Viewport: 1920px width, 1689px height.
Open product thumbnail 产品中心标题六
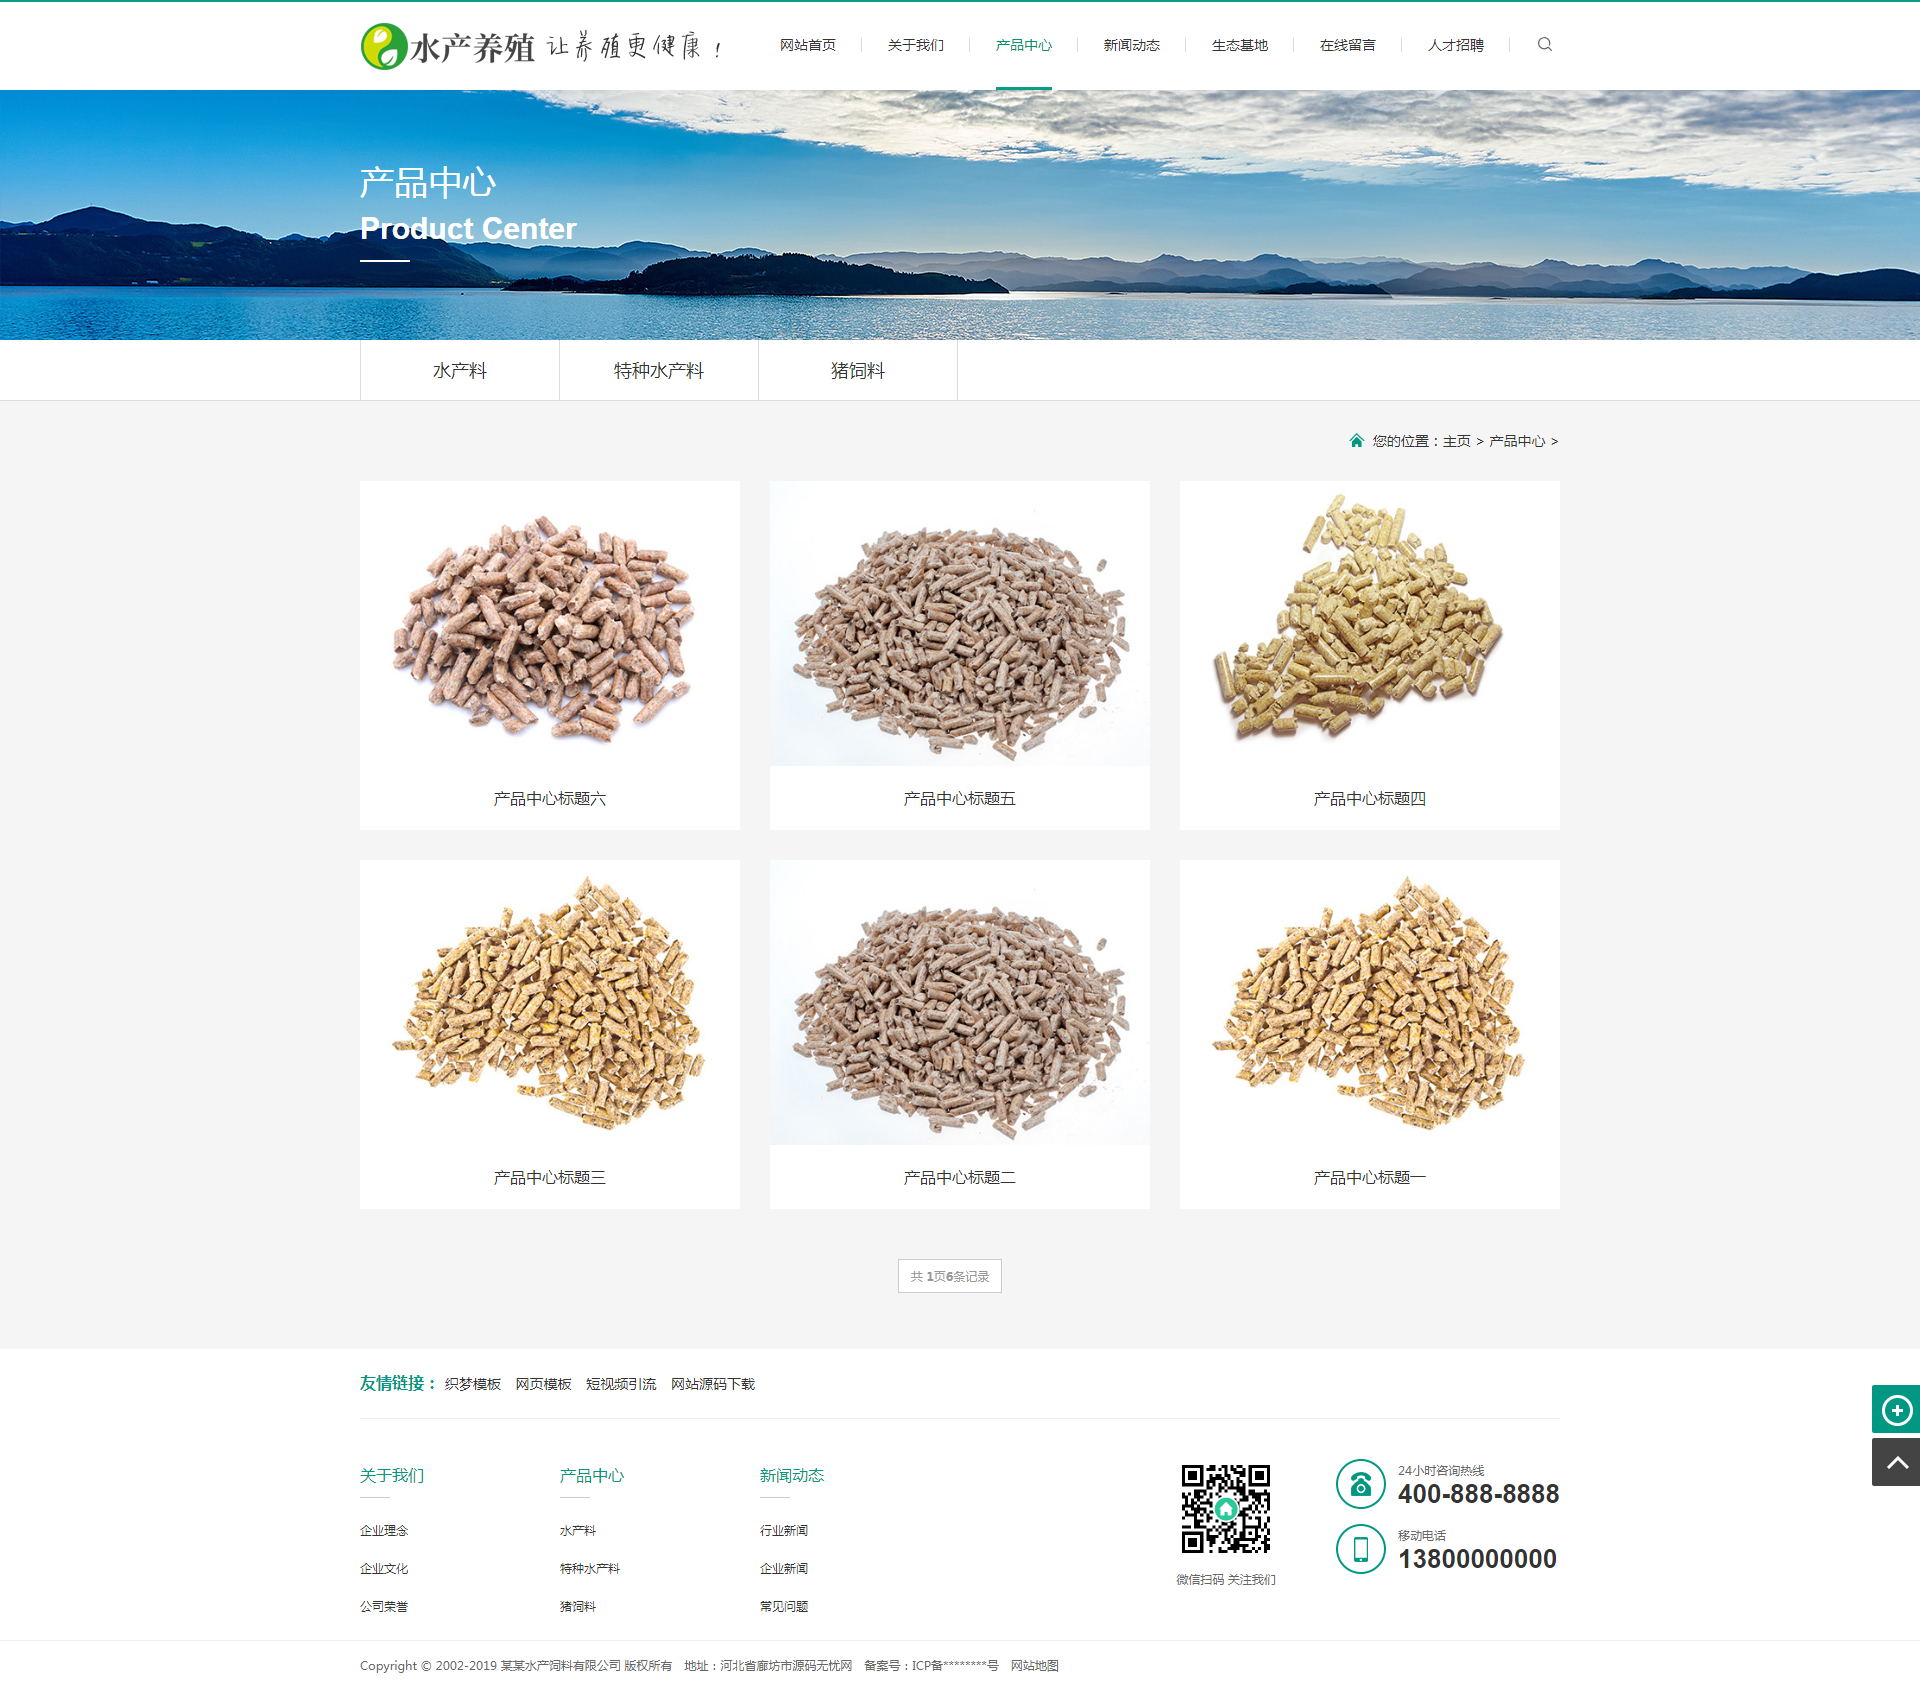pos(549,626)
